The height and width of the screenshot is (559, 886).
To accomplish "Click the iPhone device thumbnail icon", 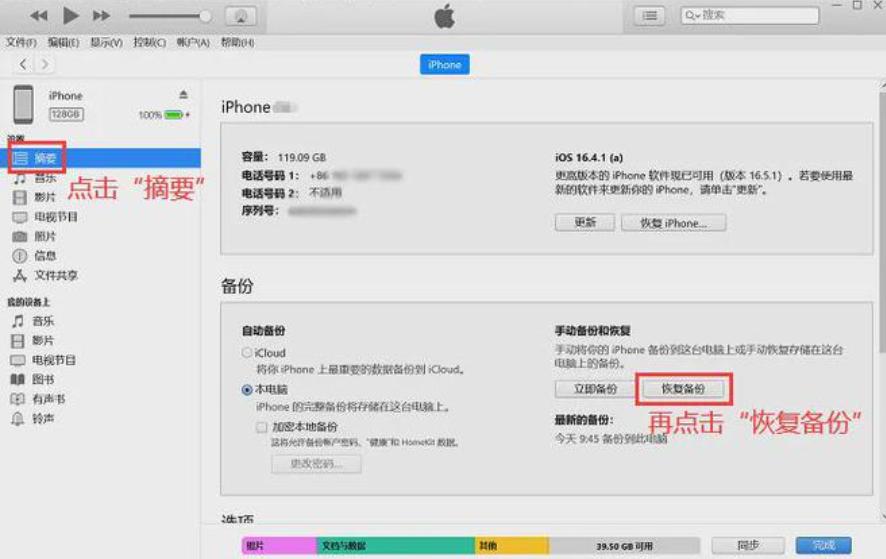I will tap(24, 105).
